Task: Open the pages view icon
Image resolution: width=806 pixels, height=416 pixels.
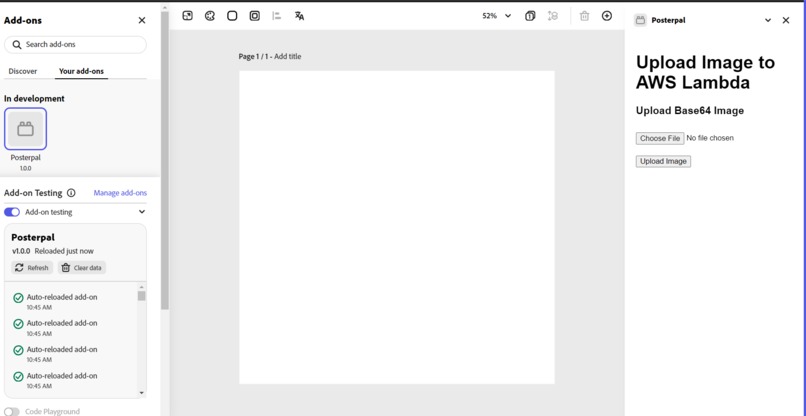Action: click(530, 16)
